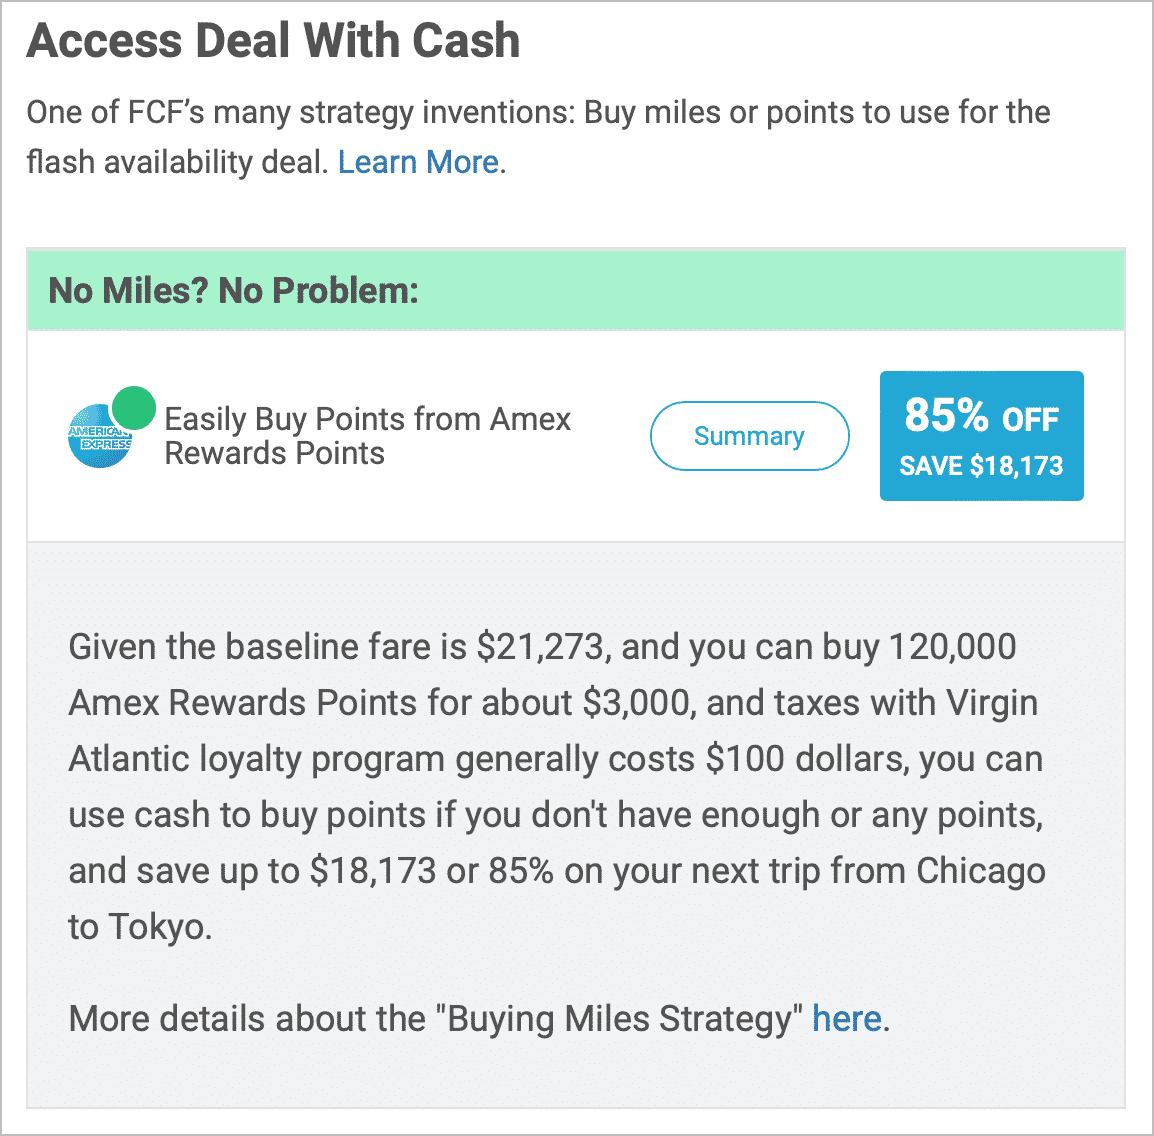Click the "Rewards Points" second title line
This screenshot has height=1136, width=1154.
(x=275, y=453)
